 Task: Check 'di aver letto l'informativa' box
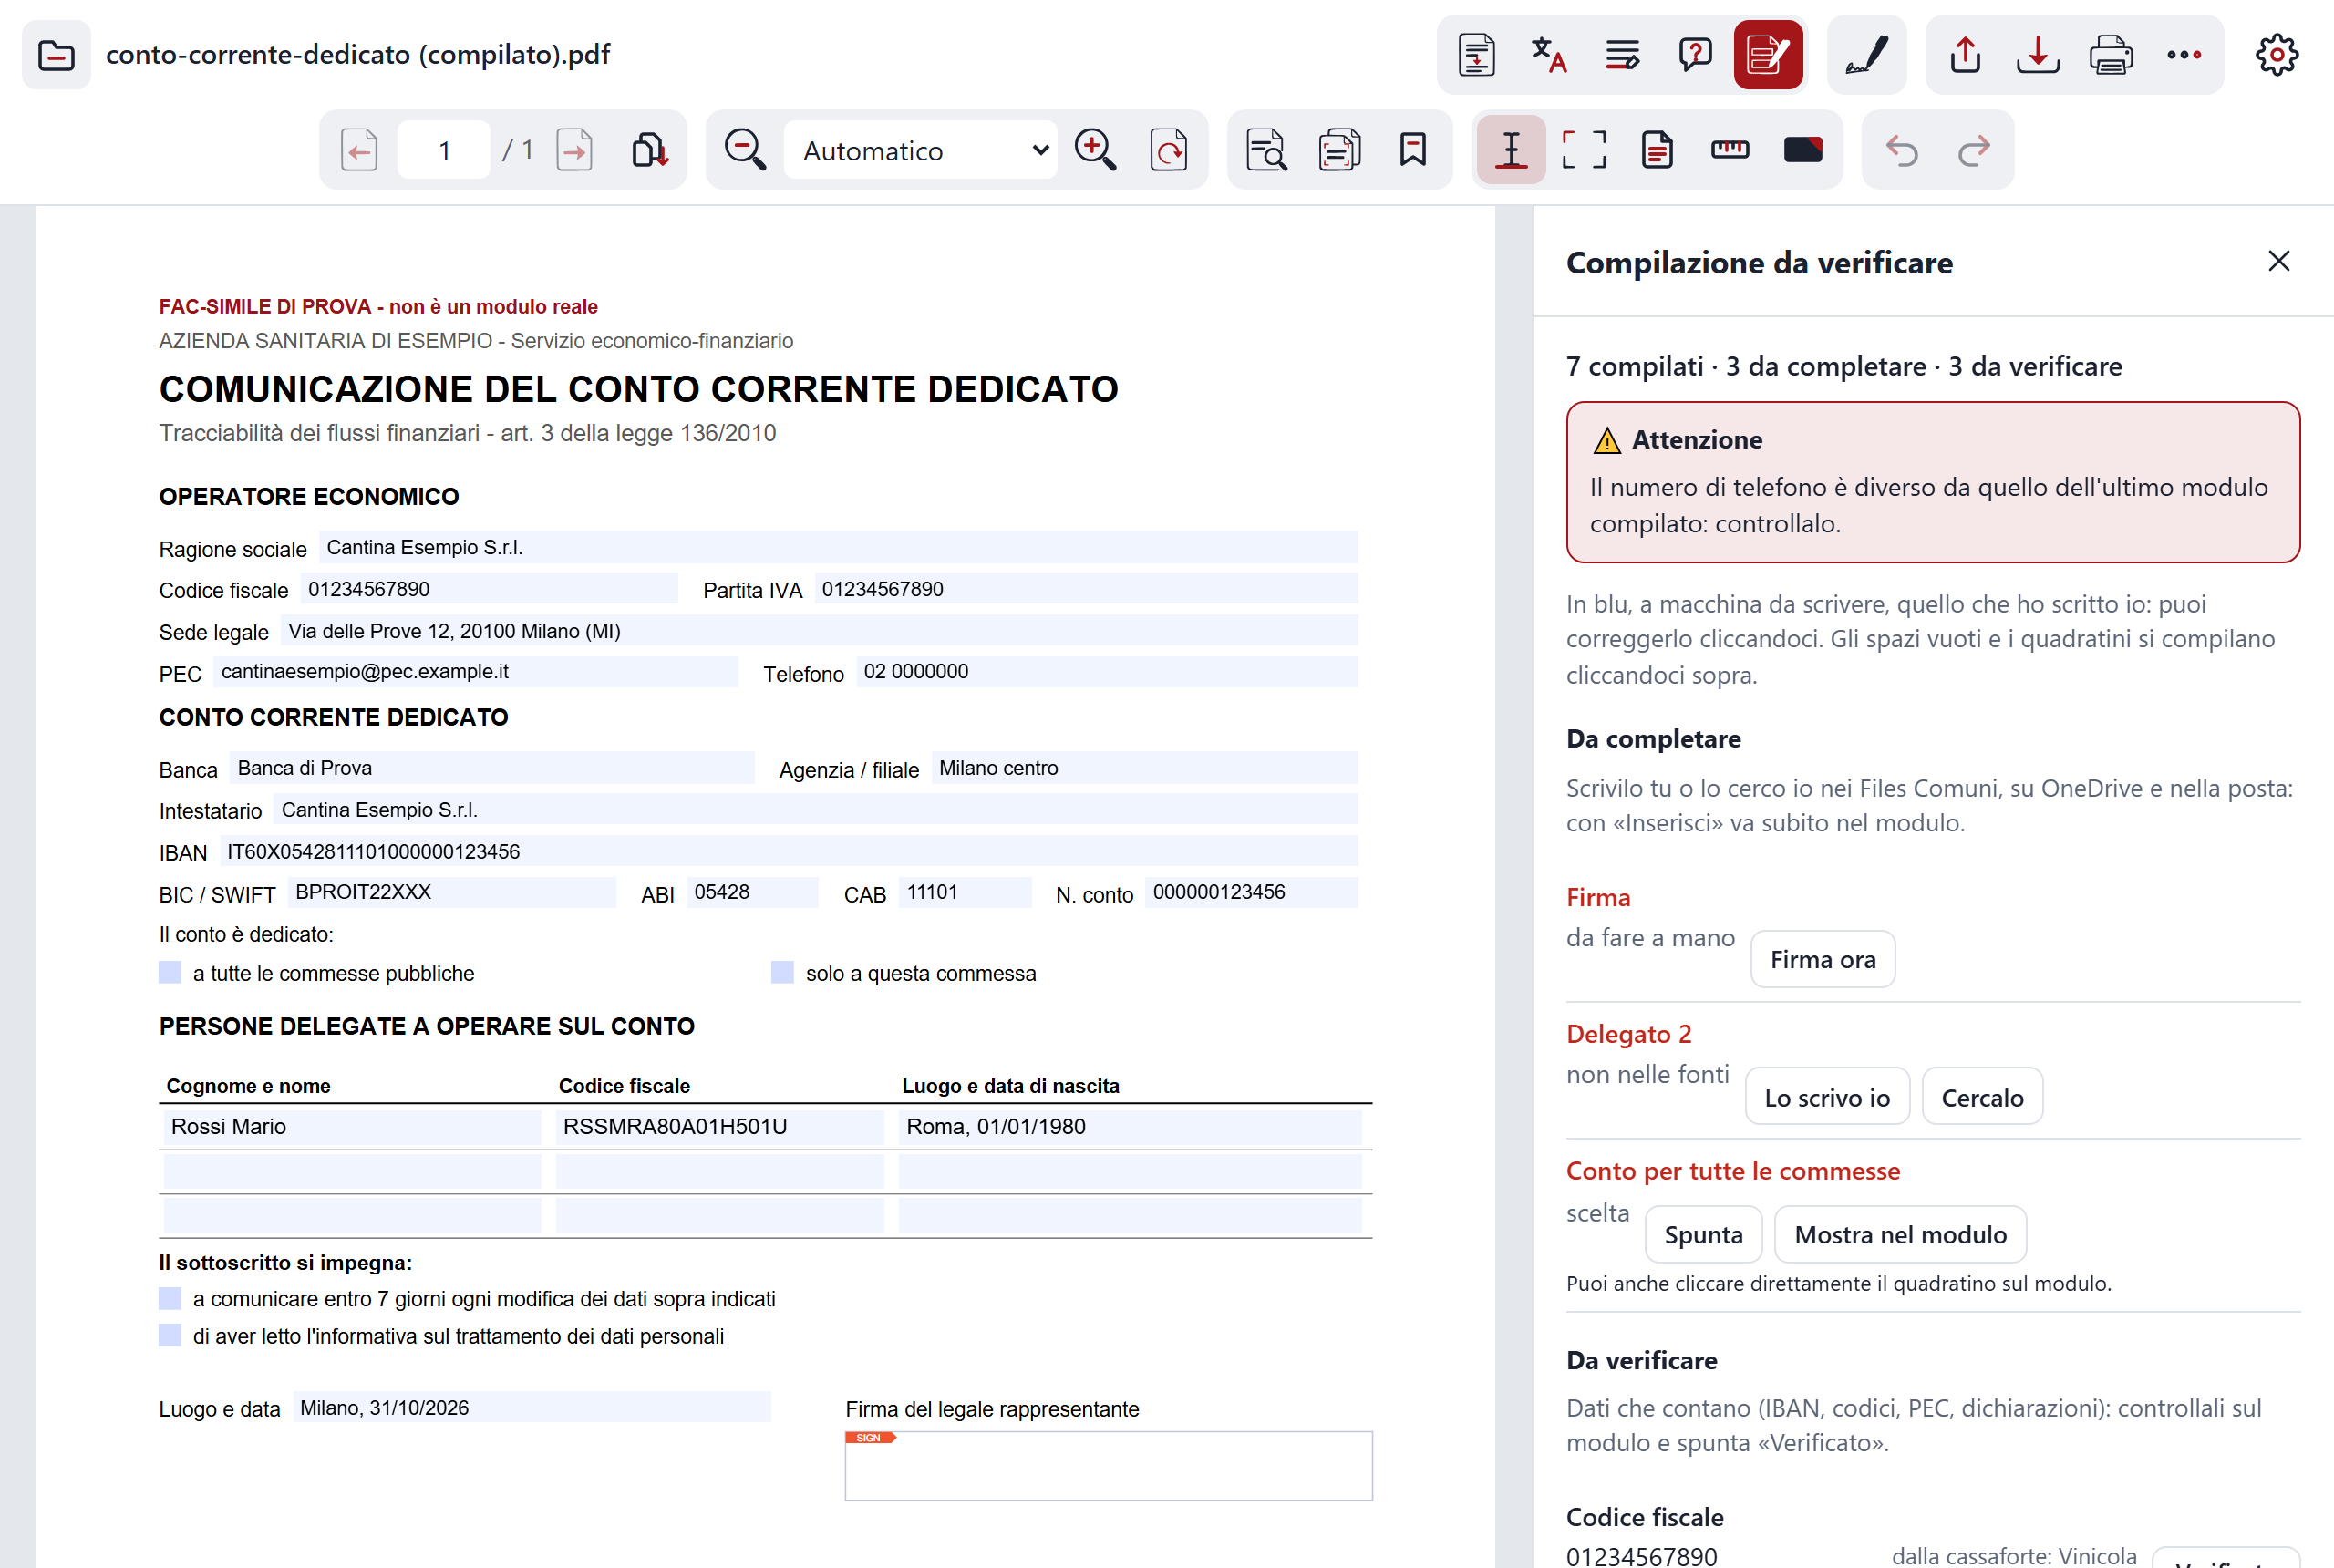(x=170, y=1335)
